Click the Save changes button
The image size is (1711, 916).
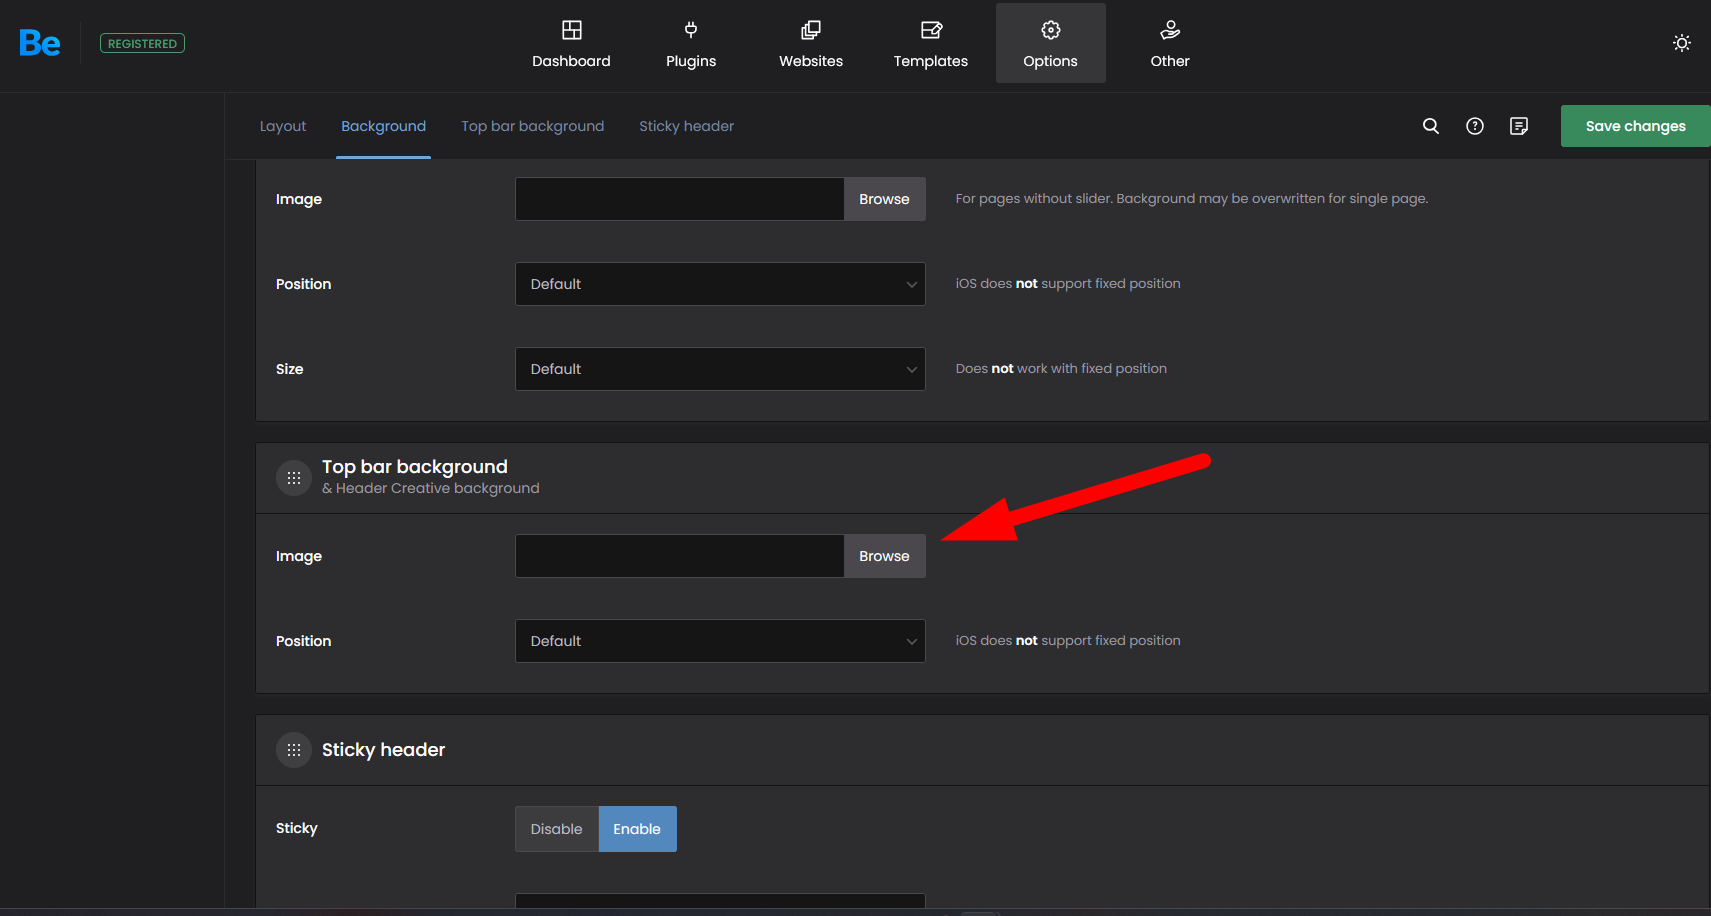[x=1635, y=126]
